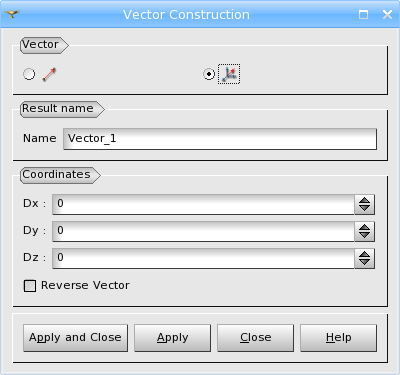Select the two-points vector construction icon

pyautogui.click(x=49, y=74)
